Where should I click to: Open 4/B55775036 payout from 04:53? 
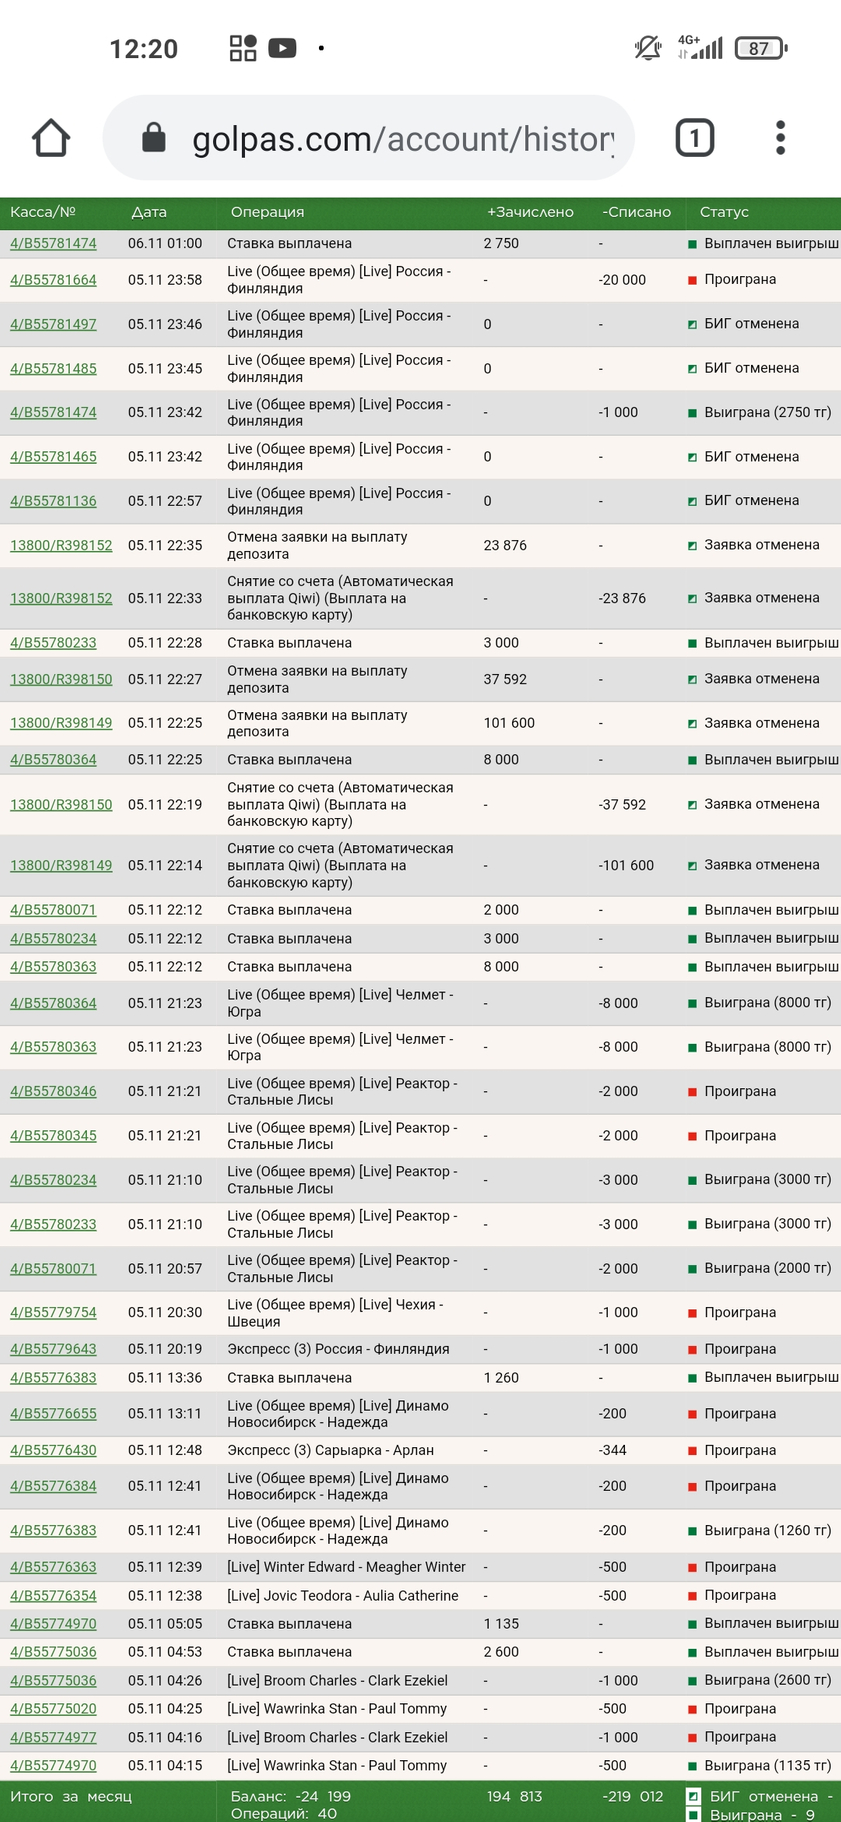click(53, 1652)
